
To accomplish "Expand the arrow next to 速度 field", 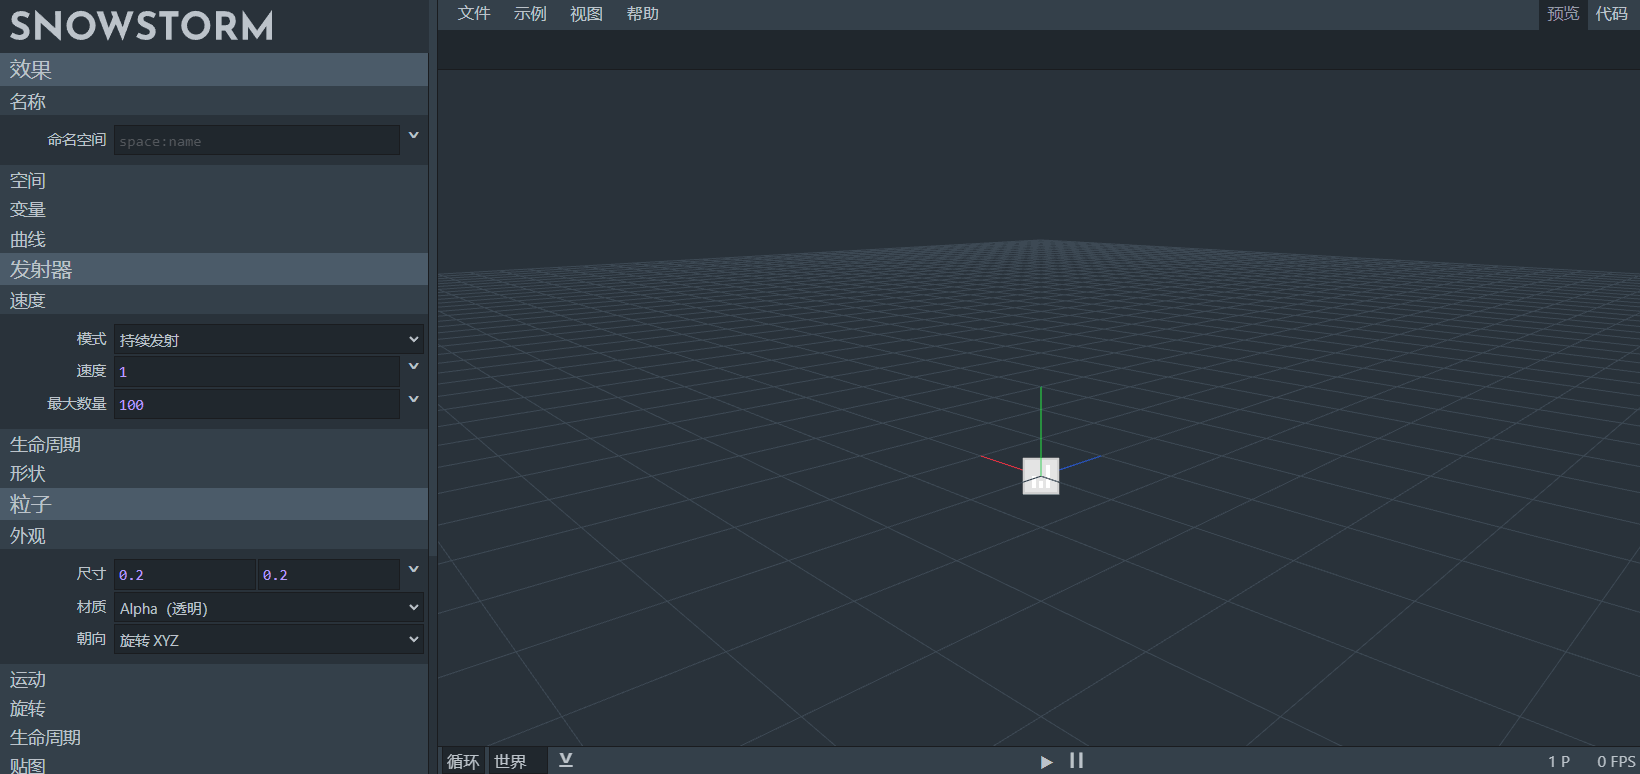I will [x=413, y=367].
